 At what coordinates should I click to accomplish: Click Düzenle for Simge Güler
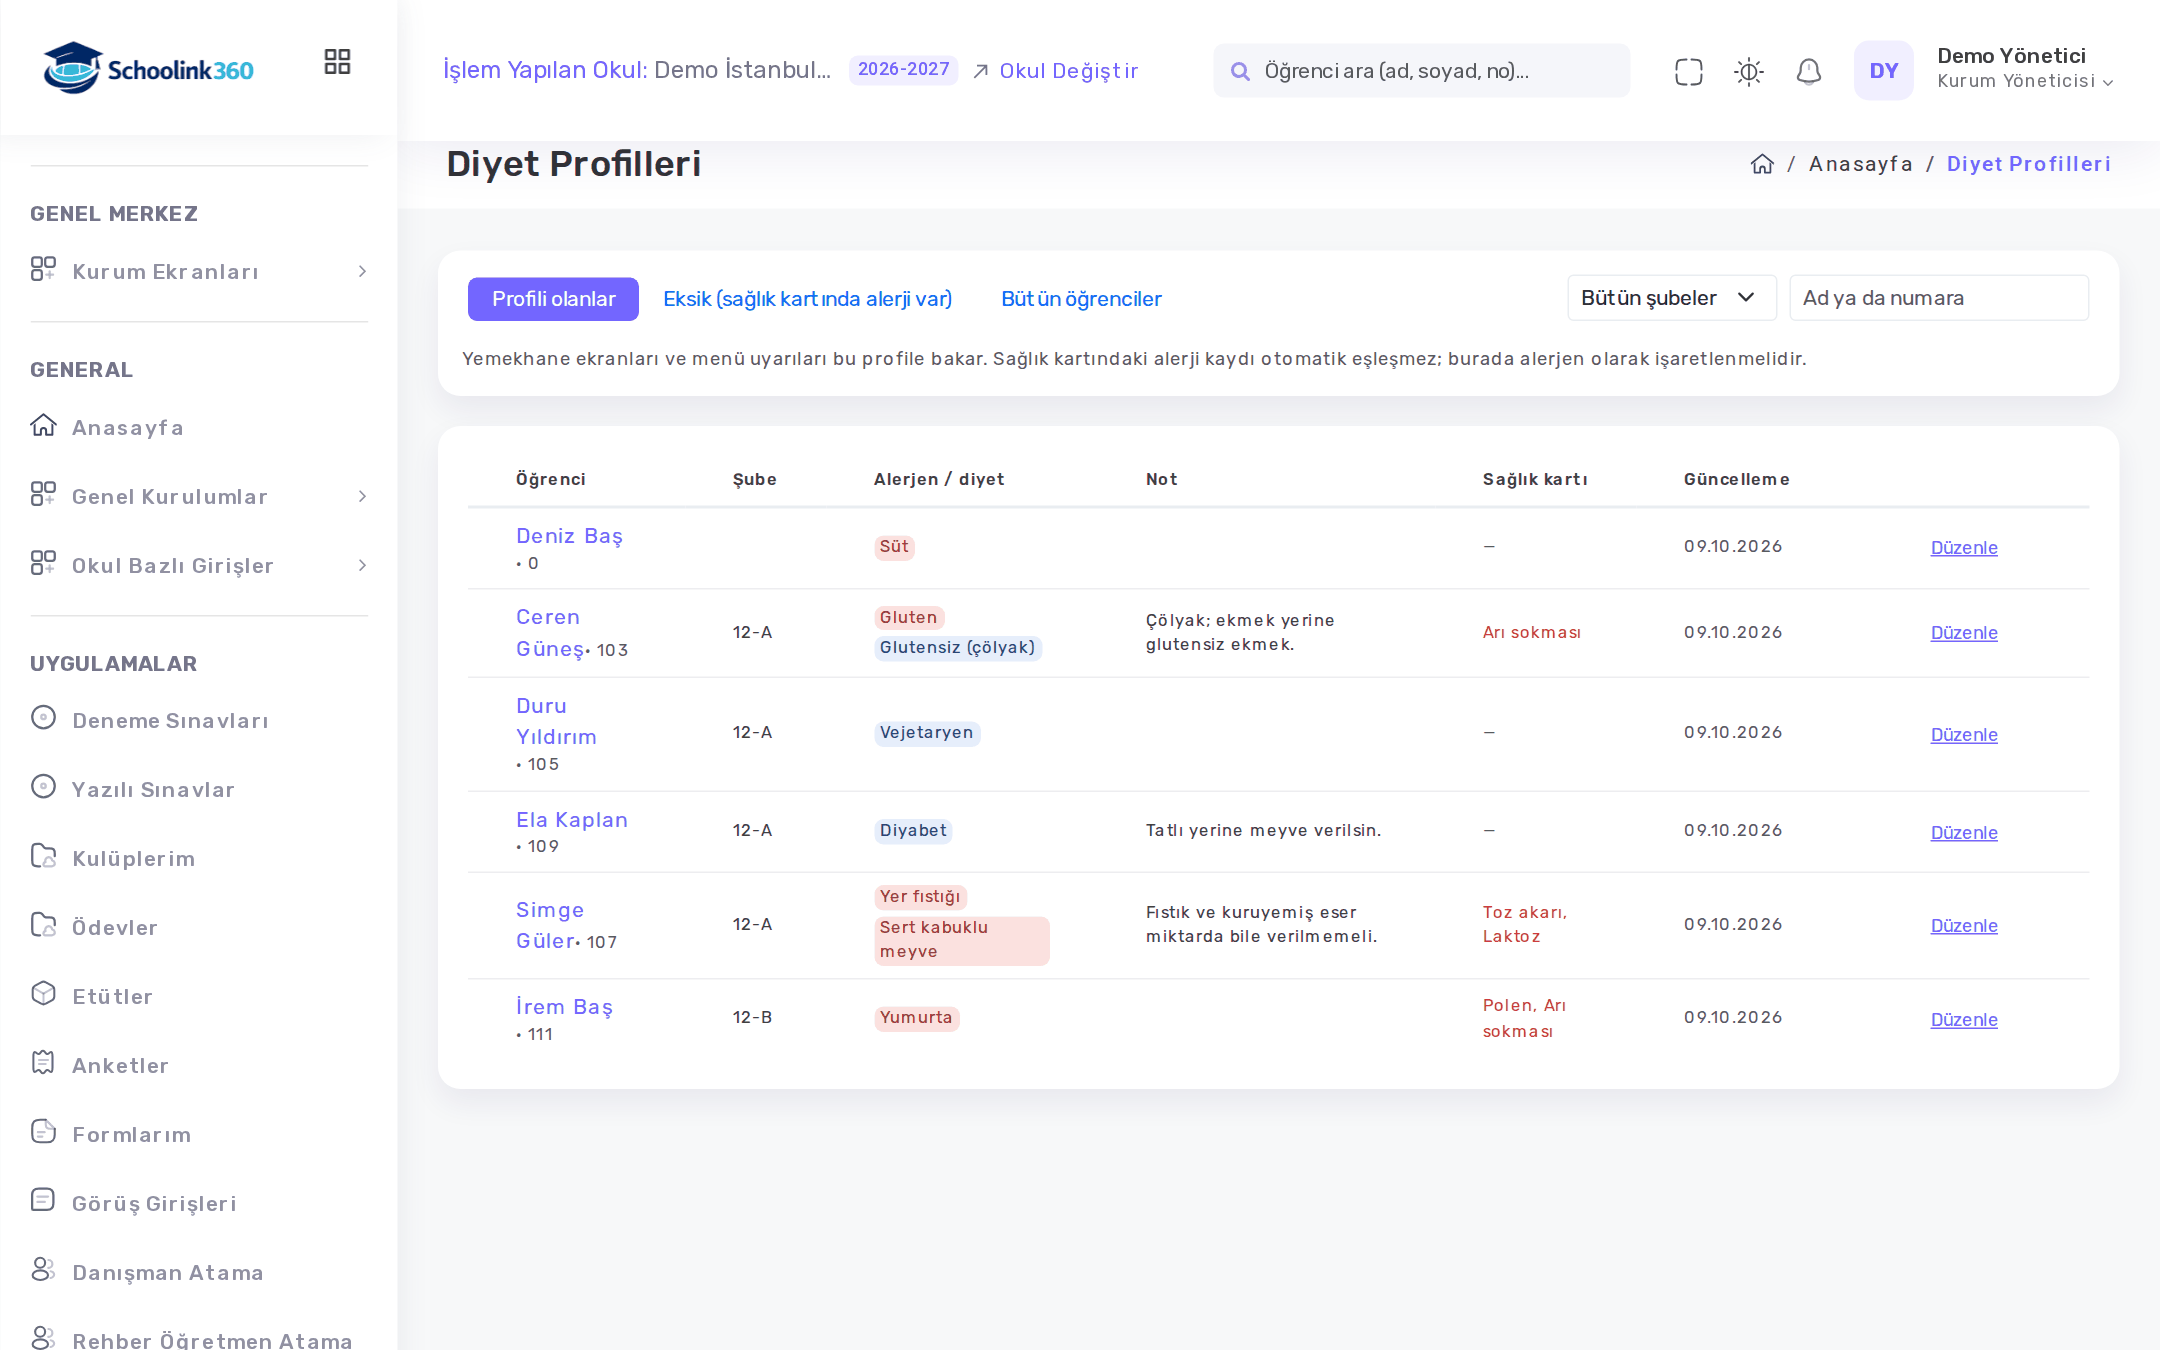point(1963,926)
